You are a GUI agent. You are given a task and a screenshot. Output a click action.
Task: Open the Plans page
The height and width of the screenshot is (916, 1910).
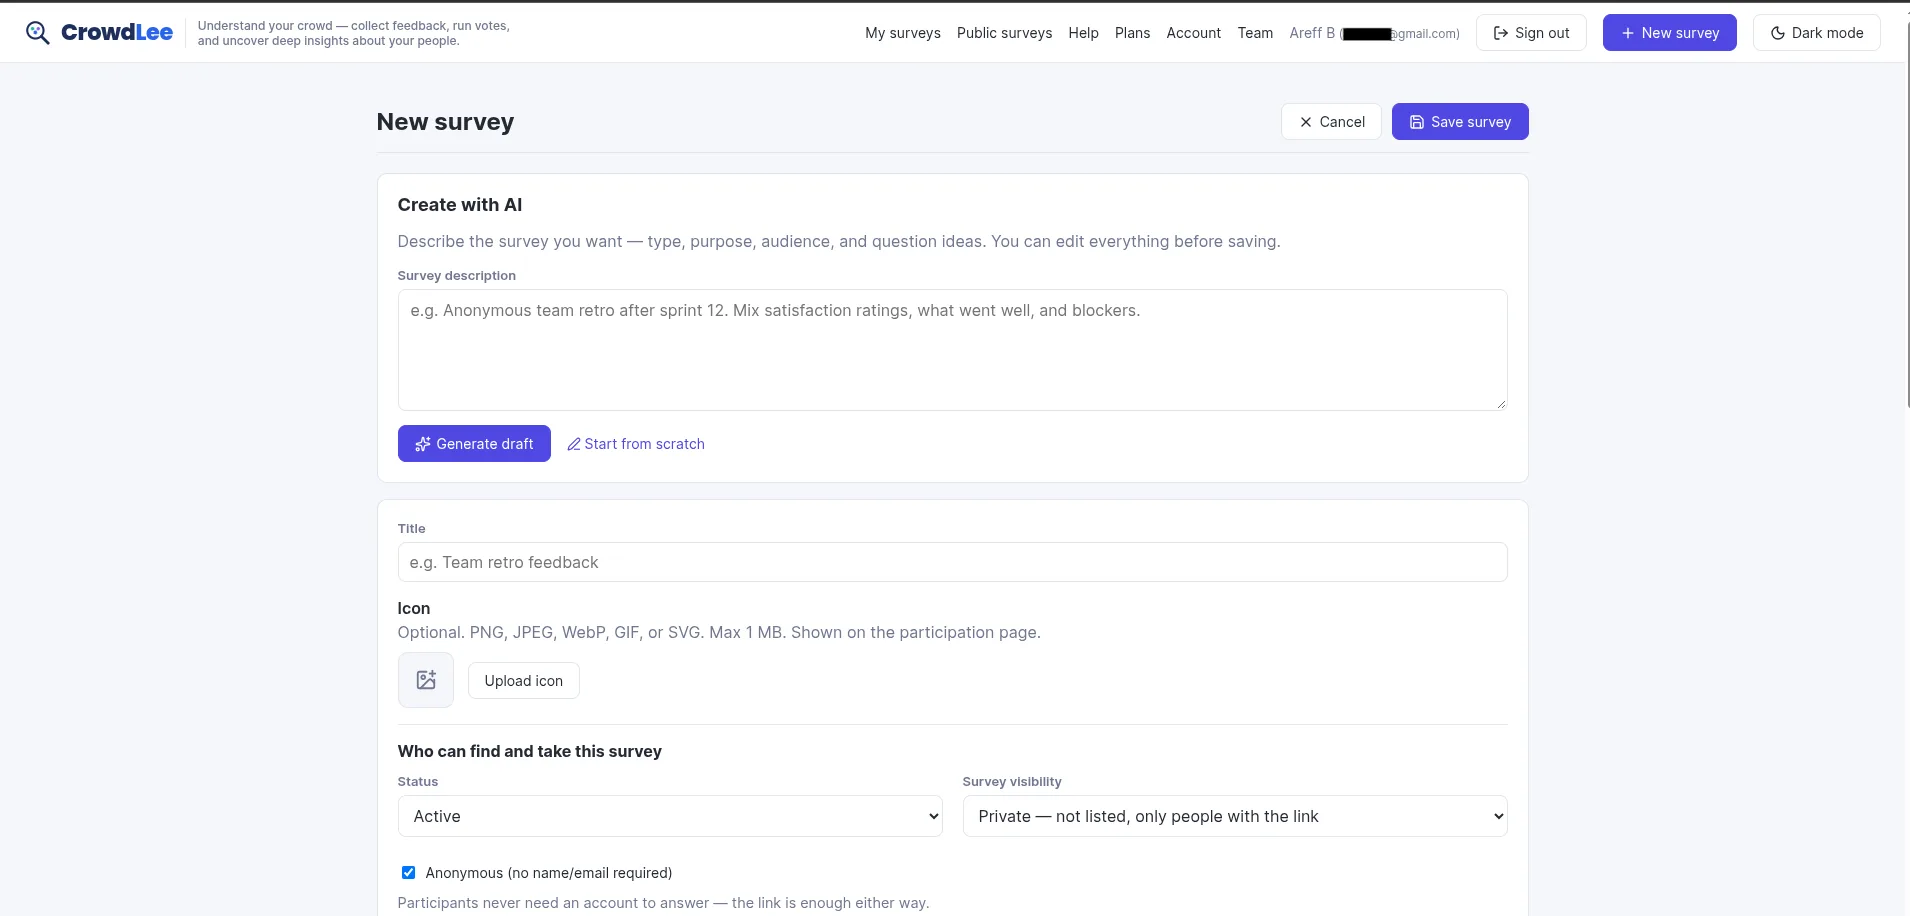(x=1132, y=33)
